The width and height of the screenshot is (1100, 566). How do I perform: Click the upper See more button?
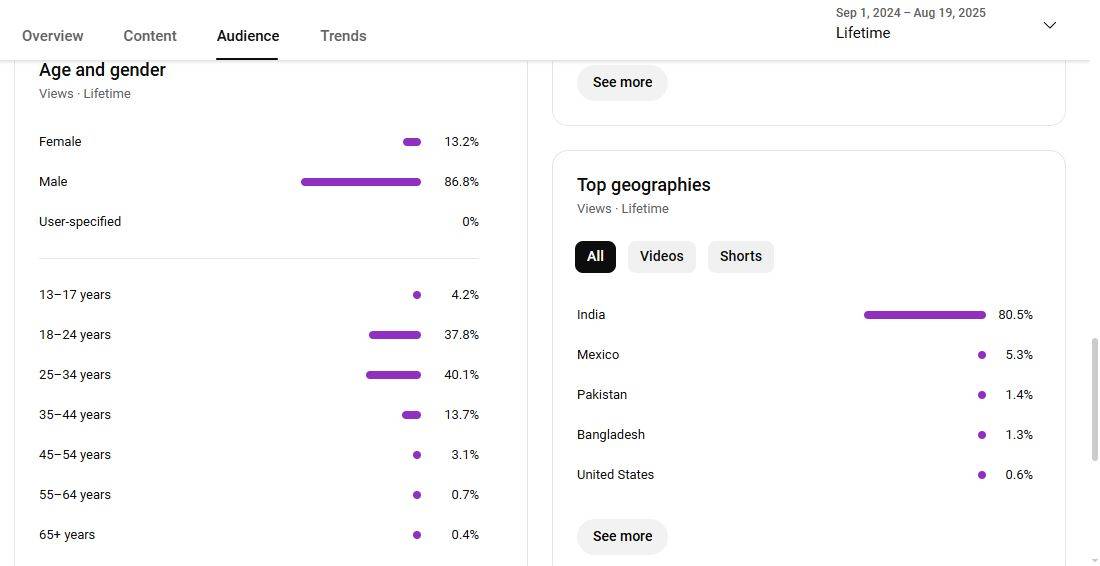tap(622, 82)
